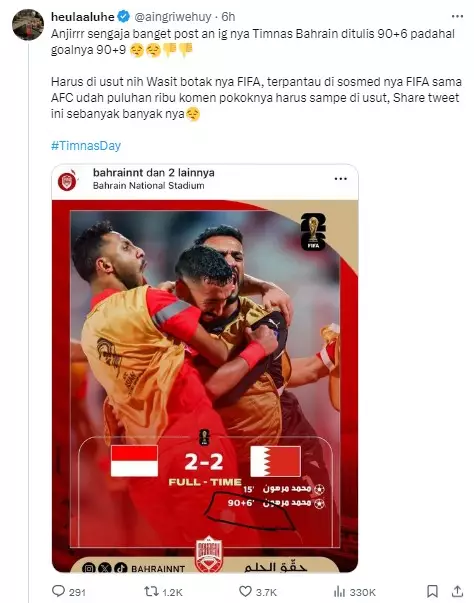View analytics with the 330K bar-chart icon
The width and height of the screenshot is (474, 603).
339,591
